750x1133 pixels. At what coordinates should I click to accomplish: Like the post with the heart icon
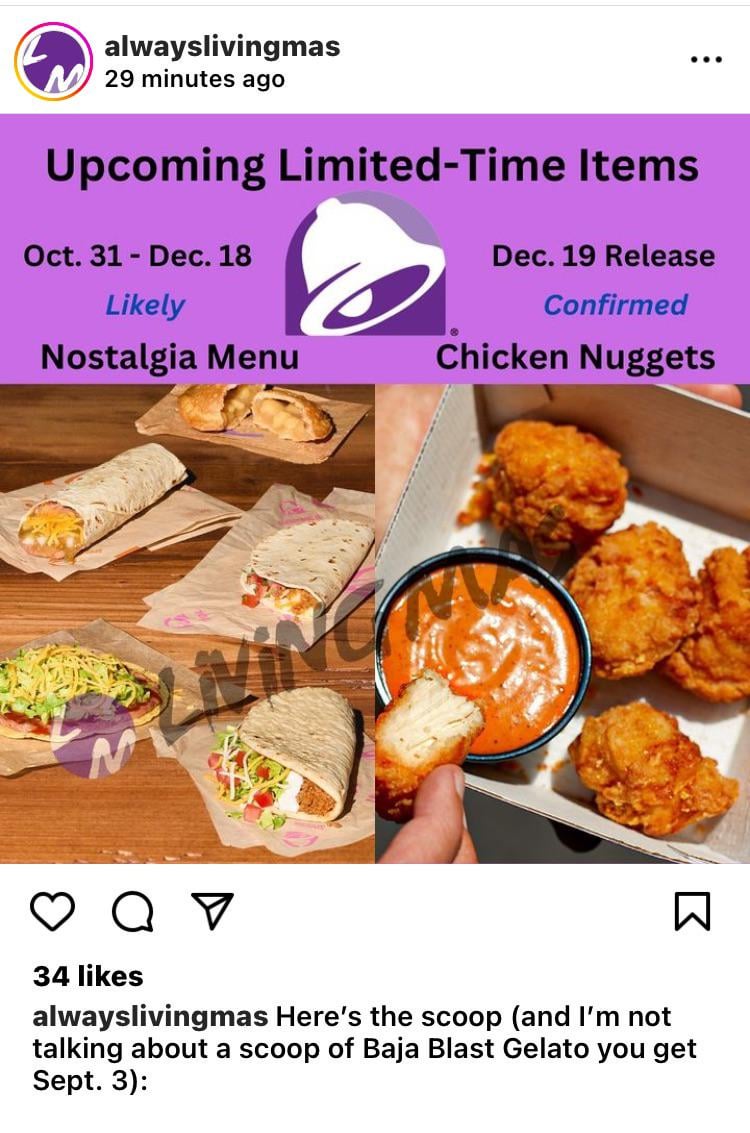(53, 910)
